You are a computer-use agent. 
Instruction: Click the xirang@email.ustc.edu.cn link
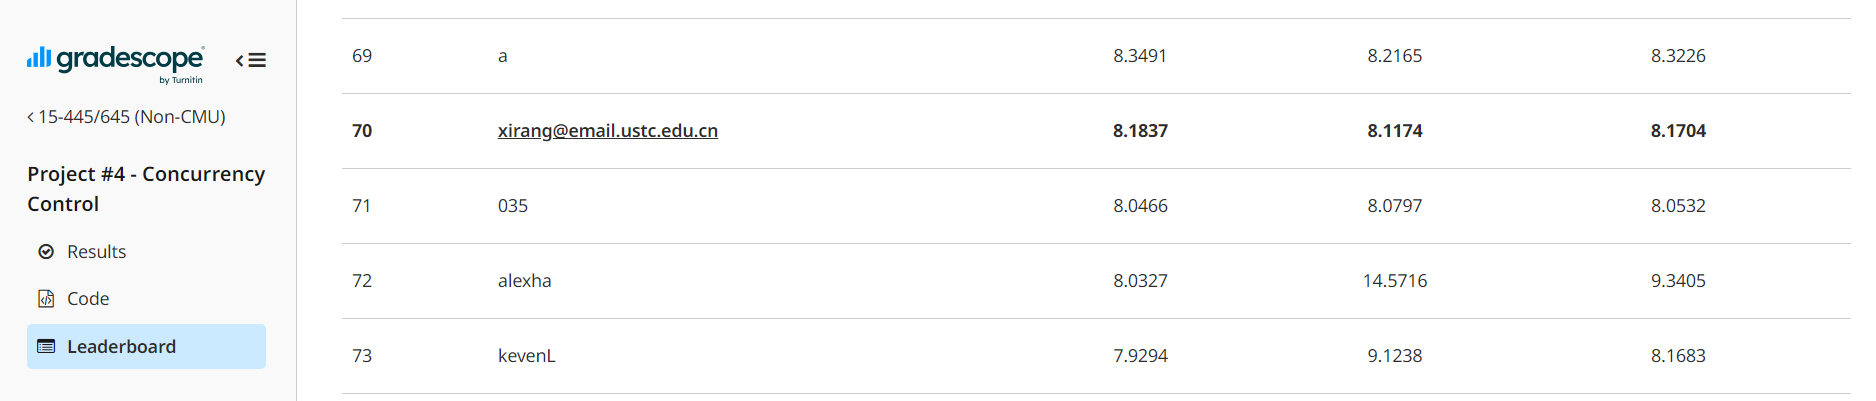click(x=607, y=131)
